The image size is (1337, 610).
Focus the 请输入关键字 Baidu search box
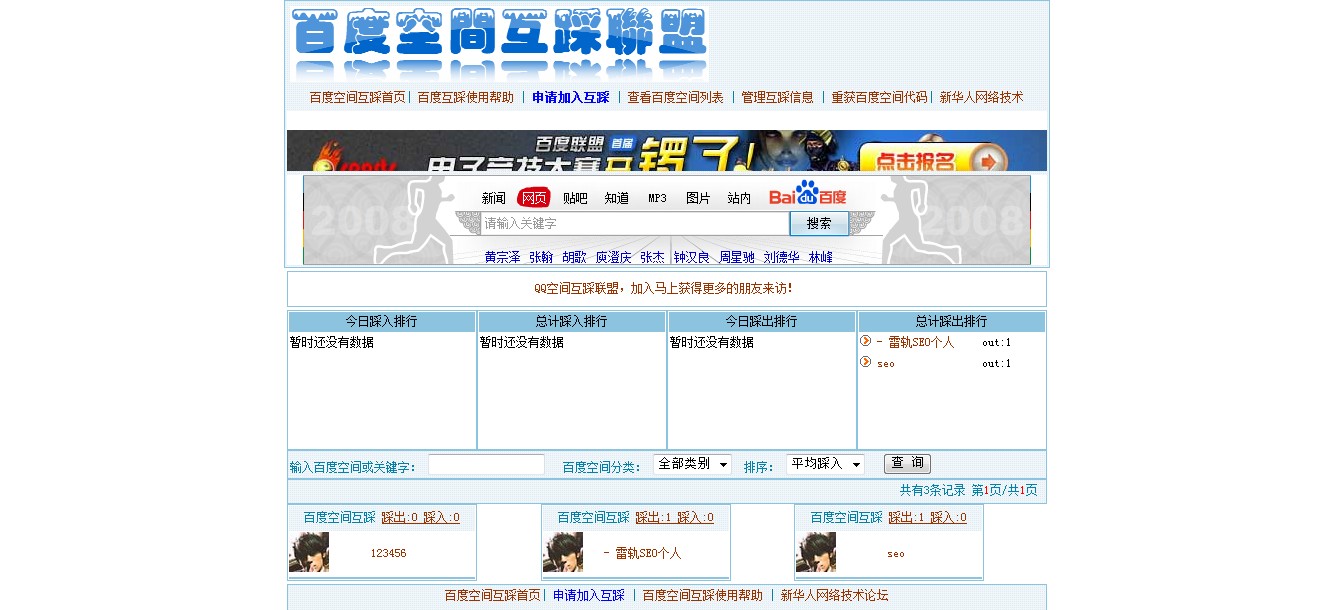coord(635,224)
